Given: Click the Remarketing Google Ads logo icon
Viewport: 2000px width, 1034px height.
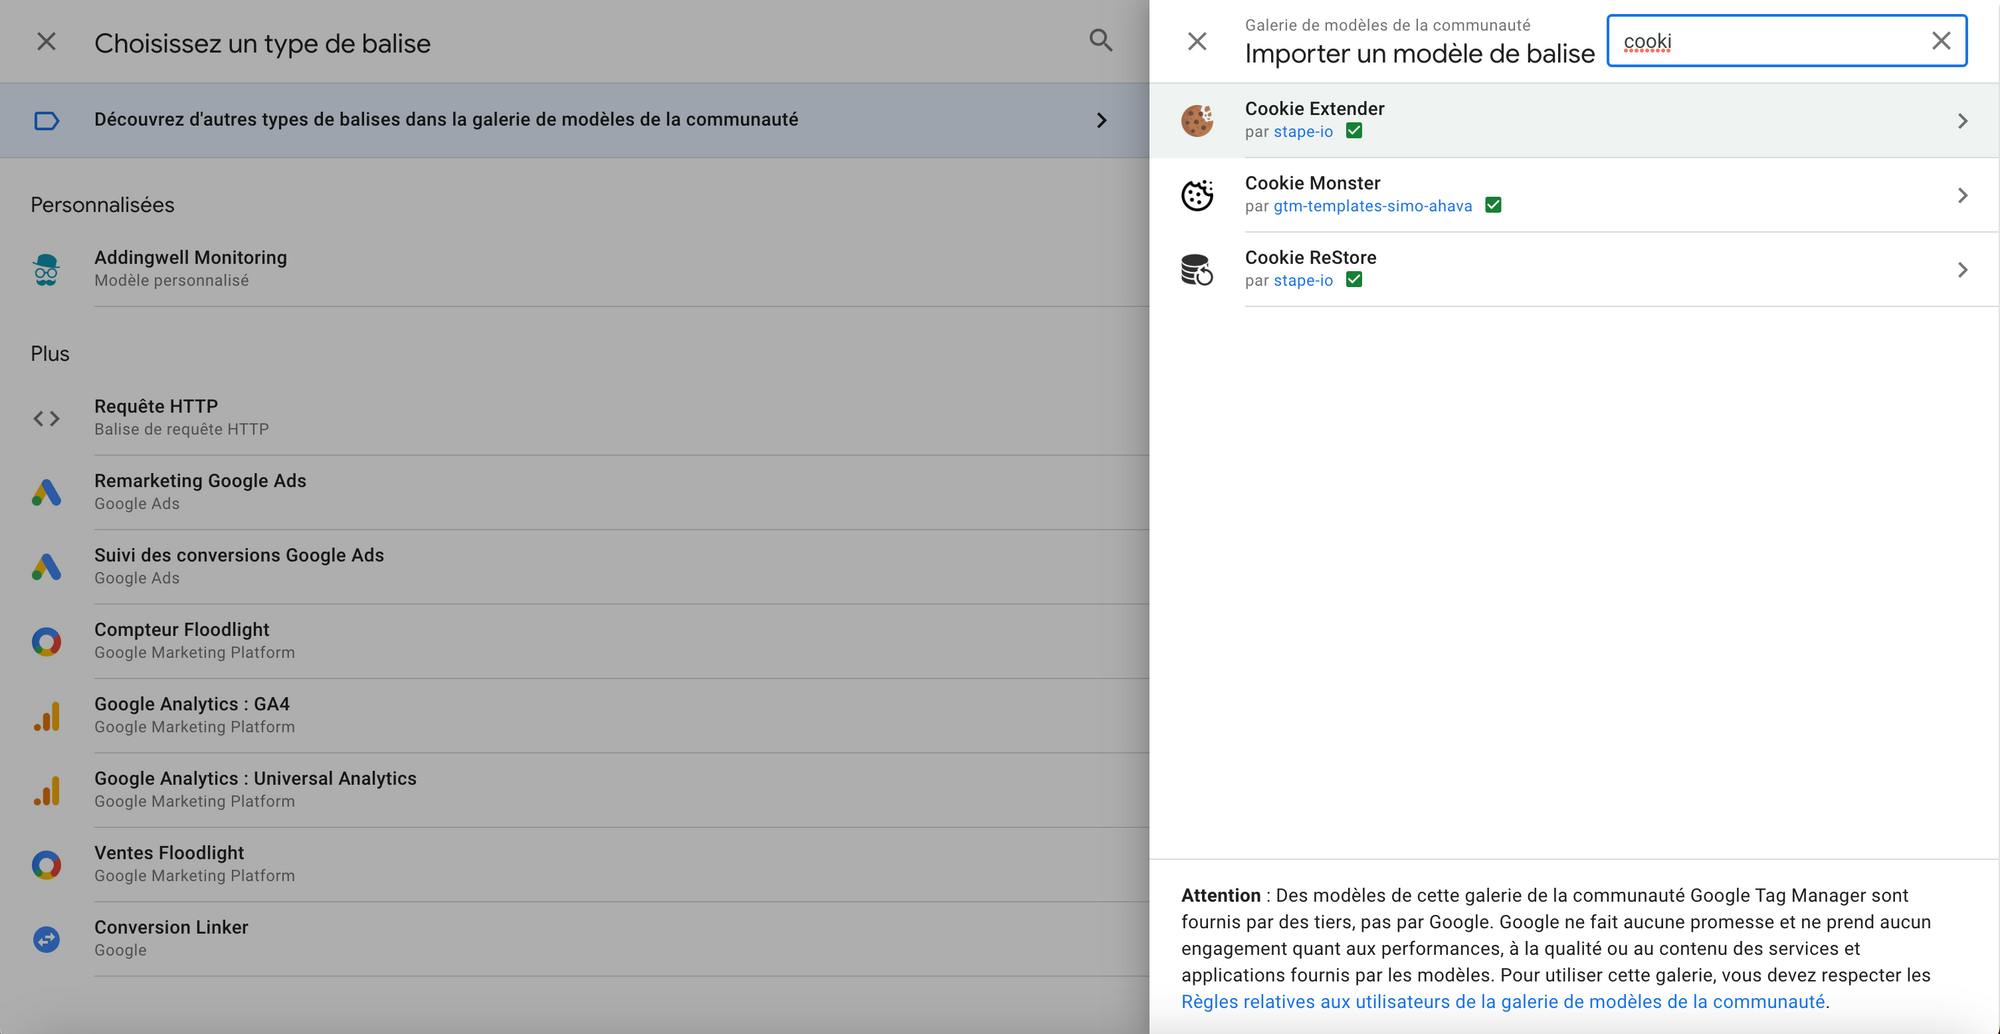Looking at the screenshot, I should click(46, 492).
